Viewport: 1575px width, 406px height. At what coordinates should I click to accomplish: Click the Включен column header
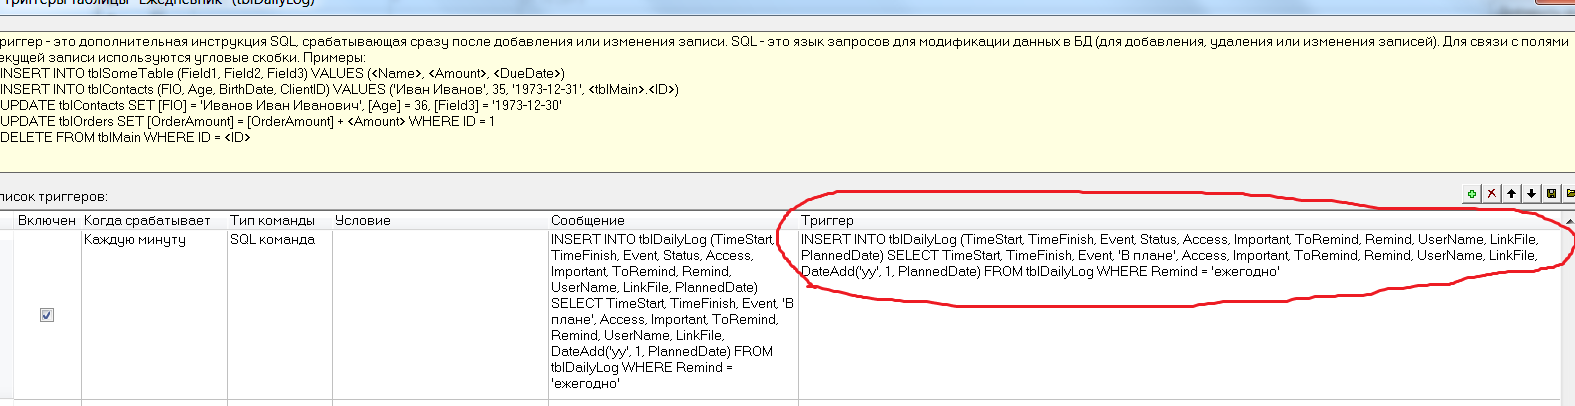click(x=46, y=220)
